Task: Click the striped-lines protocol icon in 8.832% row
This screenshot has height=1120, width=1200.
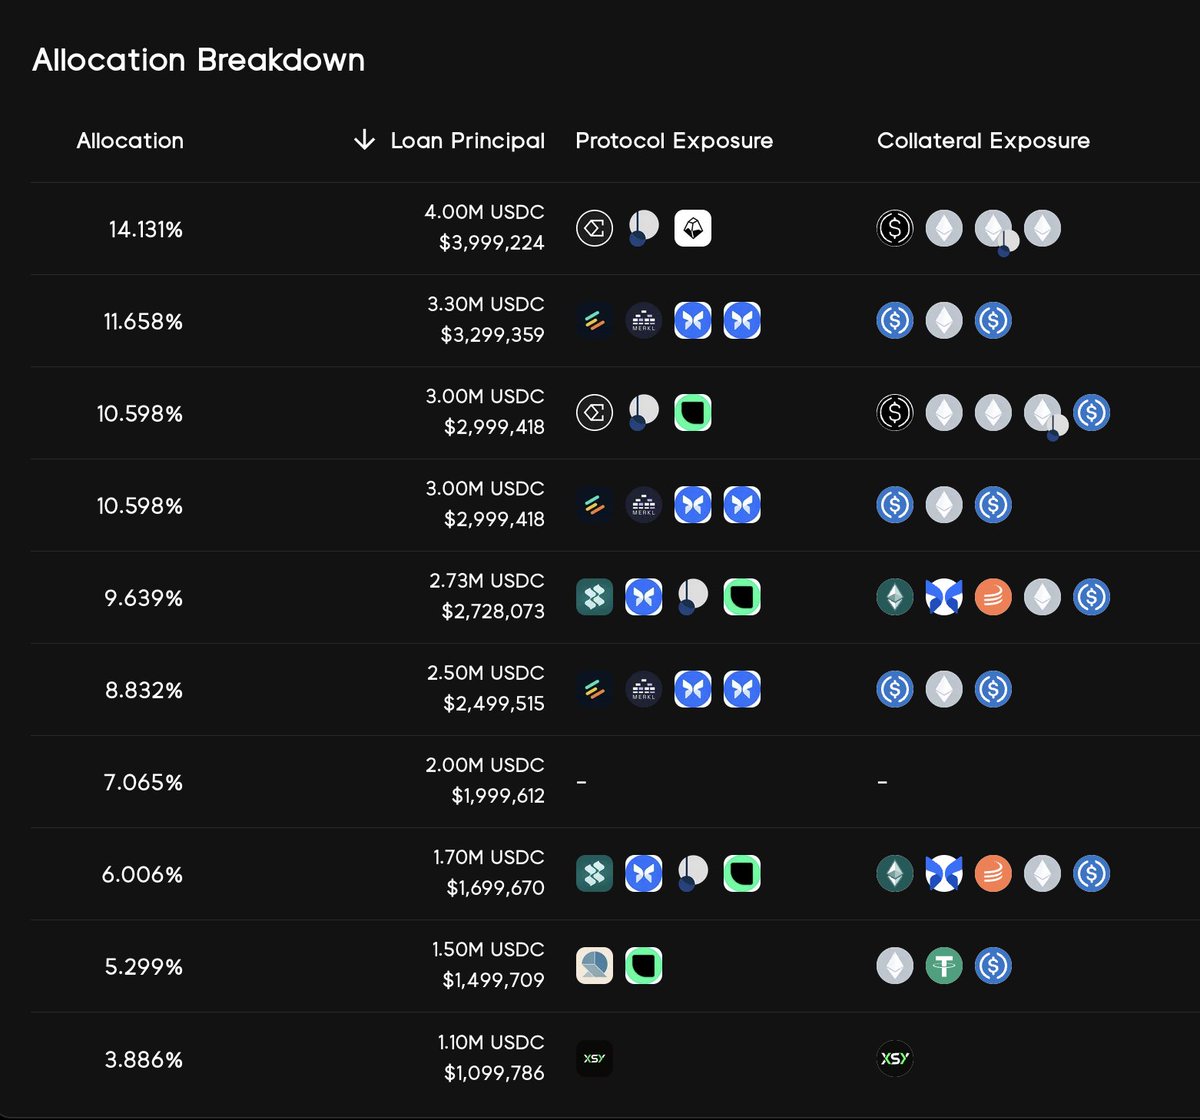Action: (x=595, y=689)
